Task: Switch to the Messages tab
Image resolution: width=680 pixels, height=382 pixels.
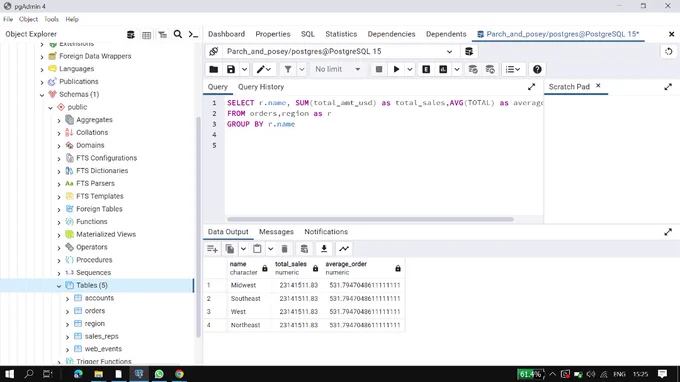Action: (x=276, y=232)
